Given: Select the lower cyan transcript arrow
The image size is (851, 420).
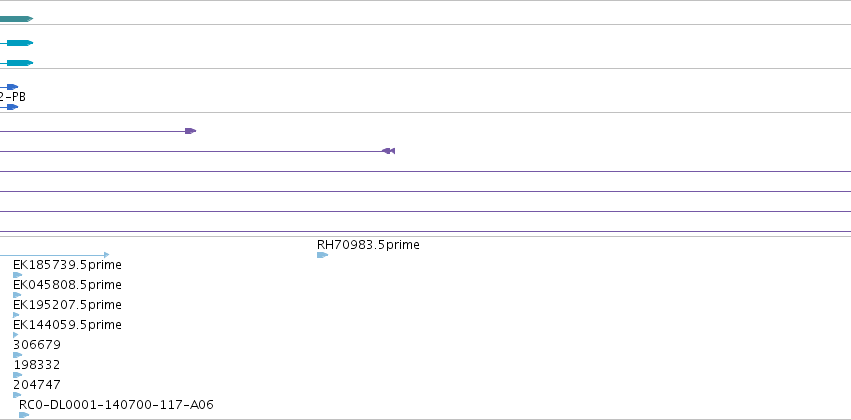Looking at the screenshot, I should click(20, 63).
